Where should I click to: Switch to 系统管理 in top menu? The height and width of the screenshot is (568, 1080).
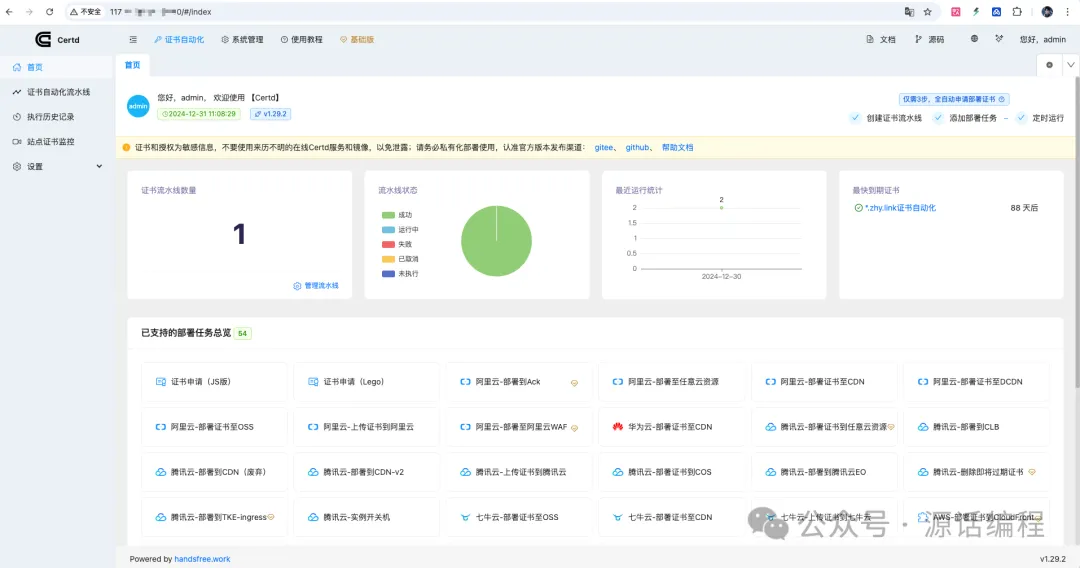(x=242, y=40)
